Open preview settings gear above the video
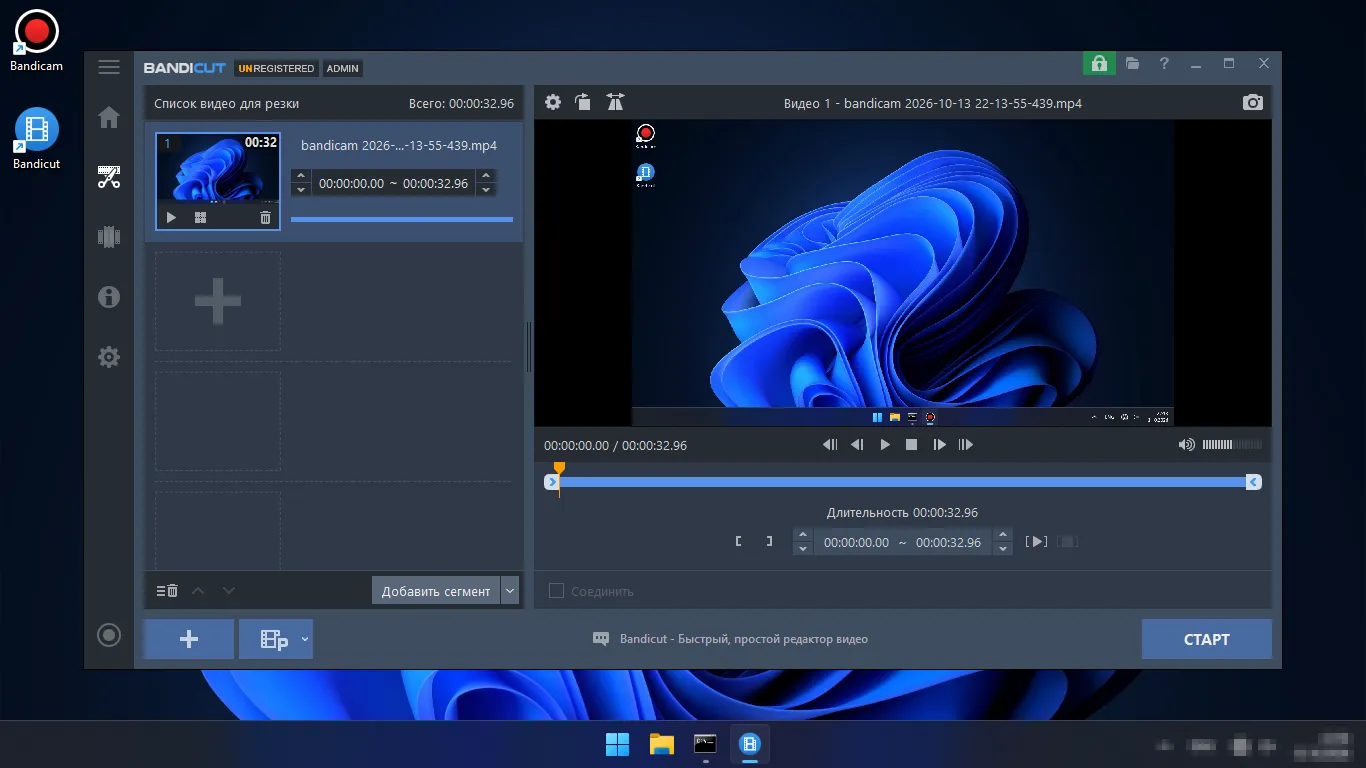1366x768 pixels. [x=553, y=102]
